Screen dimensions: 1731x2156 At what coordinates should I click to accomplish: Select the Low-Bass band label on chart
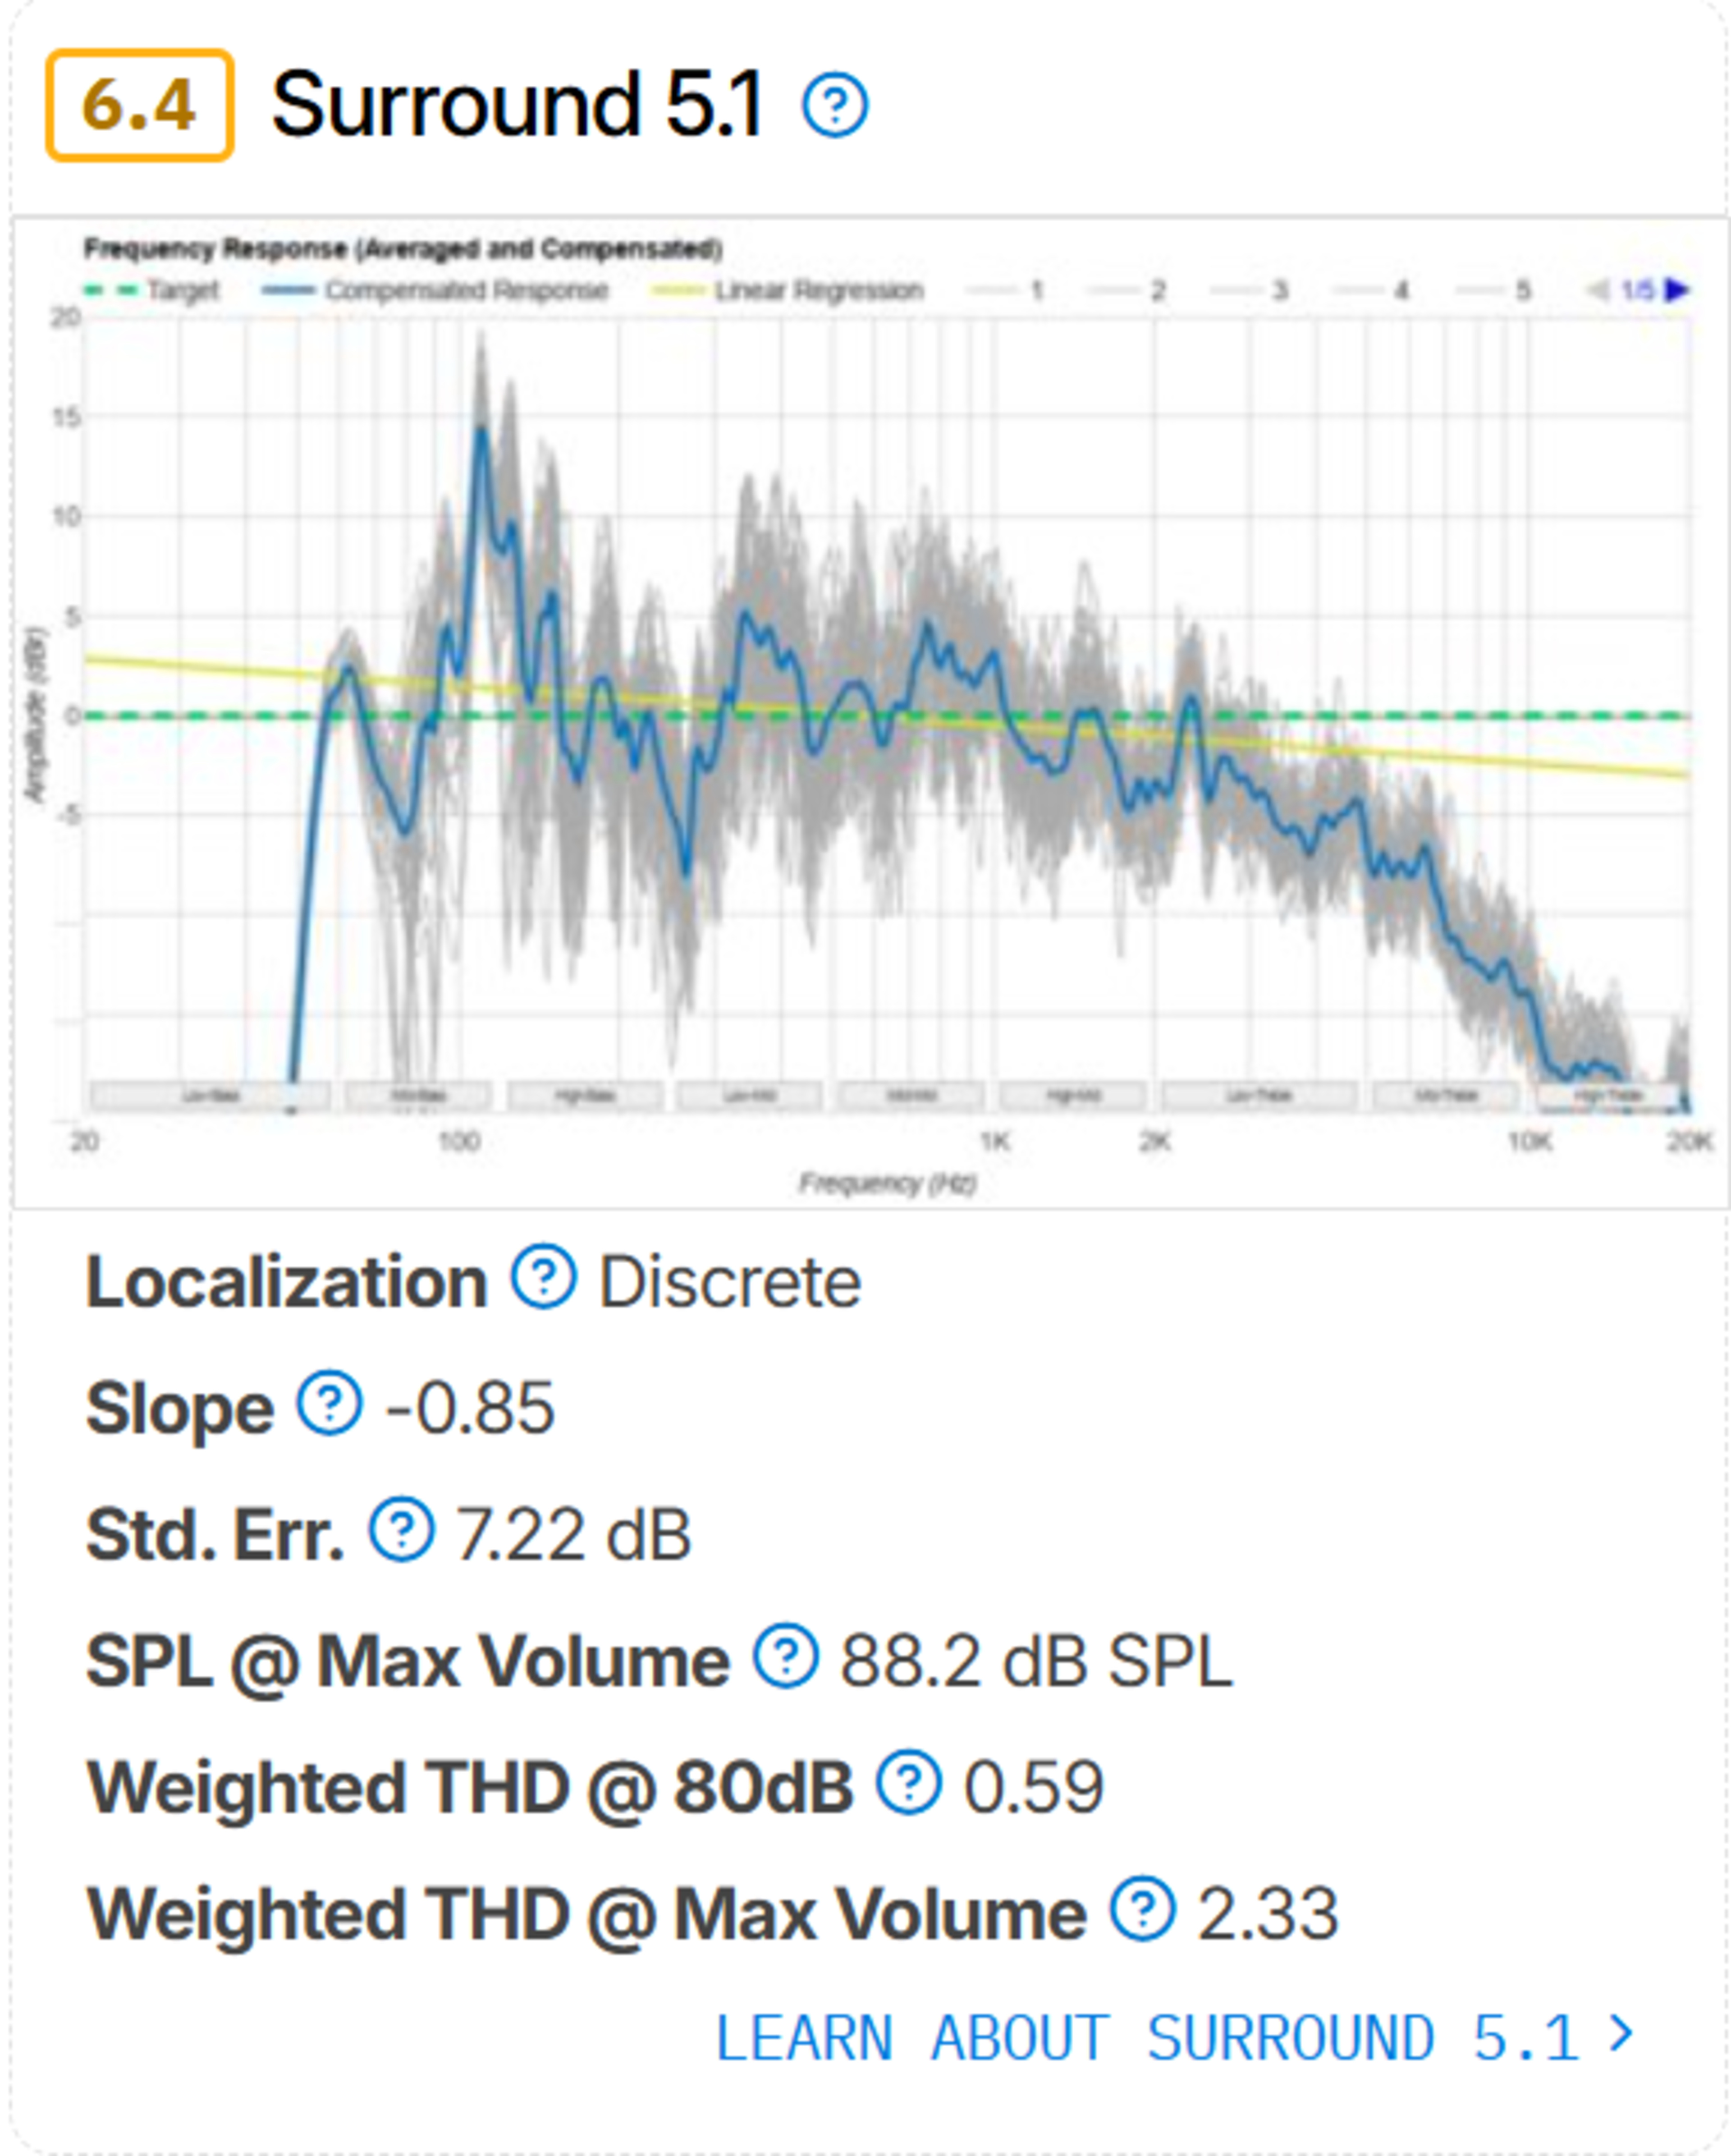click(x=210, y=1095)
